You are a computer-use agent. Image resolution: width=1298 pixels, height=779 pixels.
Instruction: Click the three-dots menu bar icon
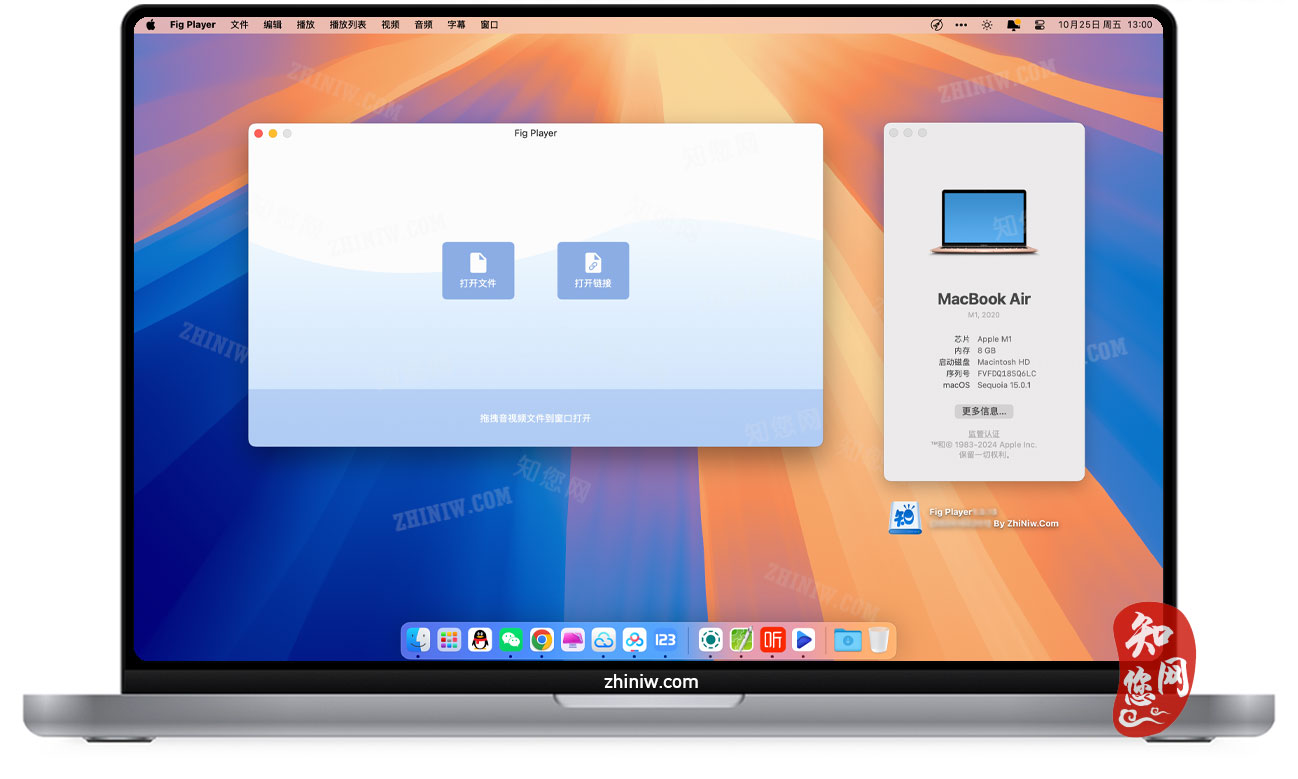(x=962, y=25)
